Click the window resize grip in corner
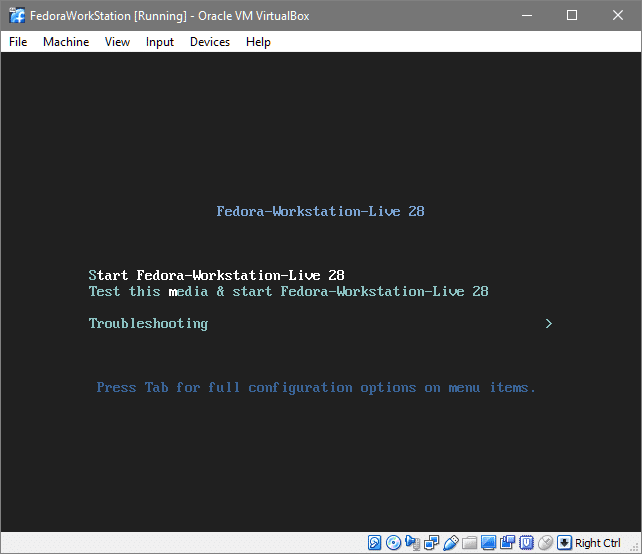 tap(636, 548)
